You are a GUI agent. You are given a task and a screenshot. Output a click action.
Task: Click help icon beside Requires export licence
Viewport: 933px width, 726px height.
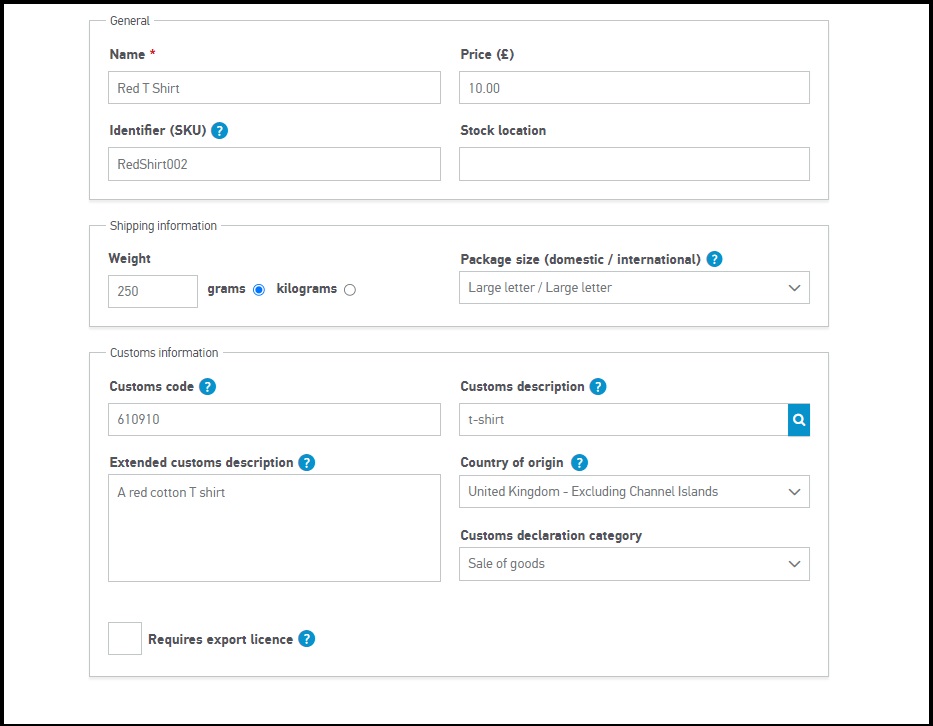tap(307, 639)
